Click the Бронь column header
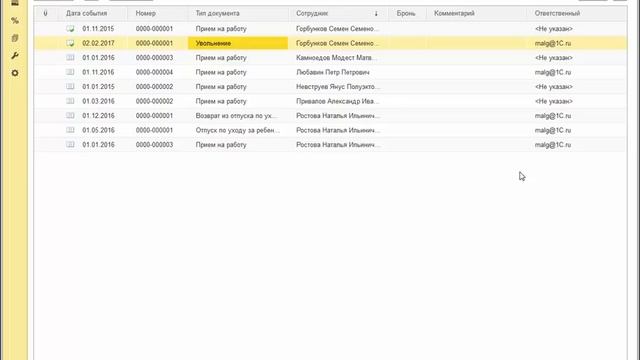 tap(406, 13)
